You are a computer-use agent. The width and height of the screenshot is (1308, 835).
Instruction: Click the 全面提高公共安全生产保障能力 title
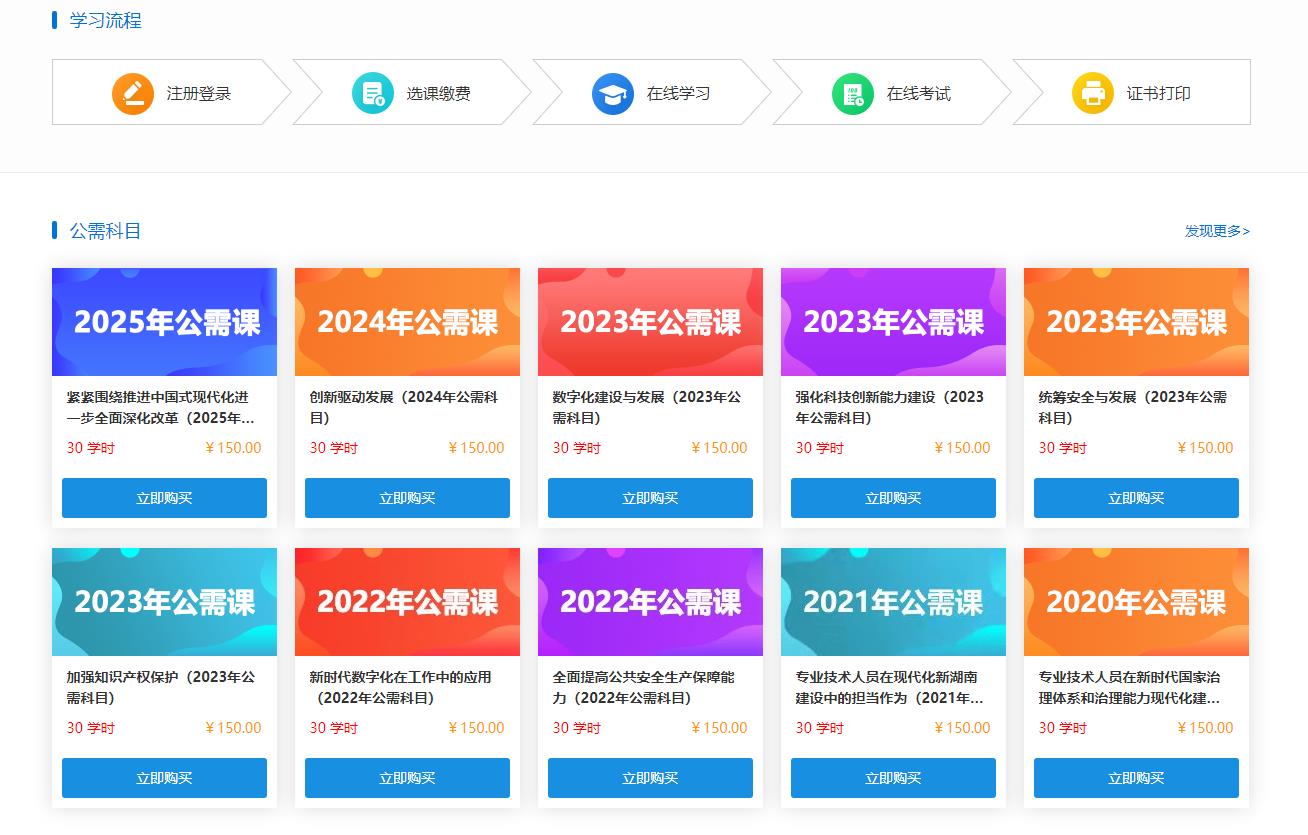[x=643, y=687]
